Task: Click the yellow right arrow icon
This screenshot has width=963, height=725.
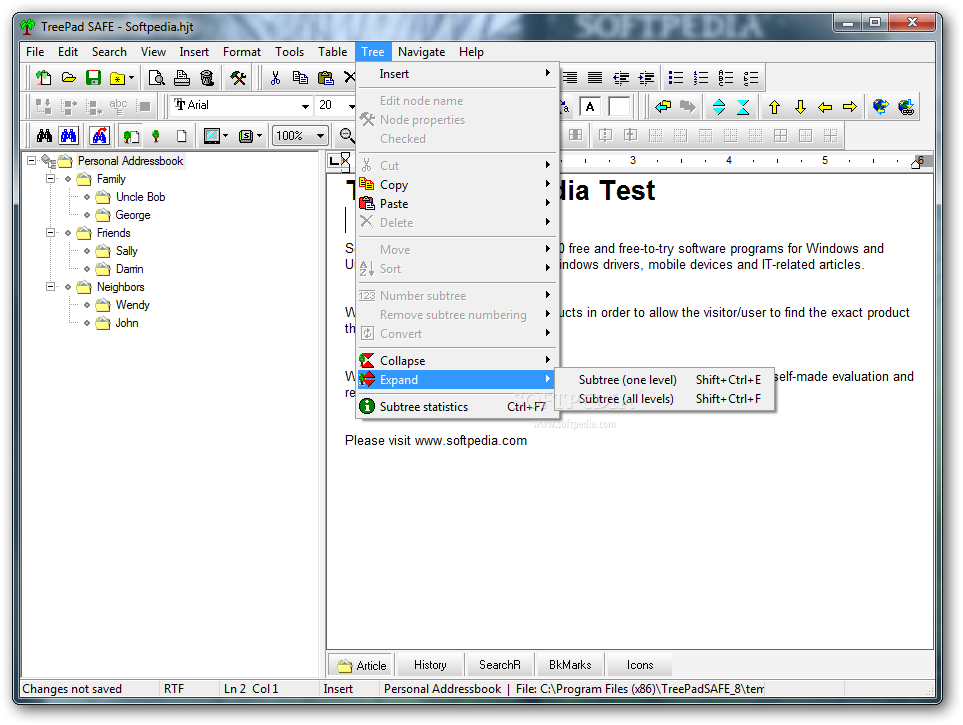Action: pyautogui.click(x=850, y=108)
